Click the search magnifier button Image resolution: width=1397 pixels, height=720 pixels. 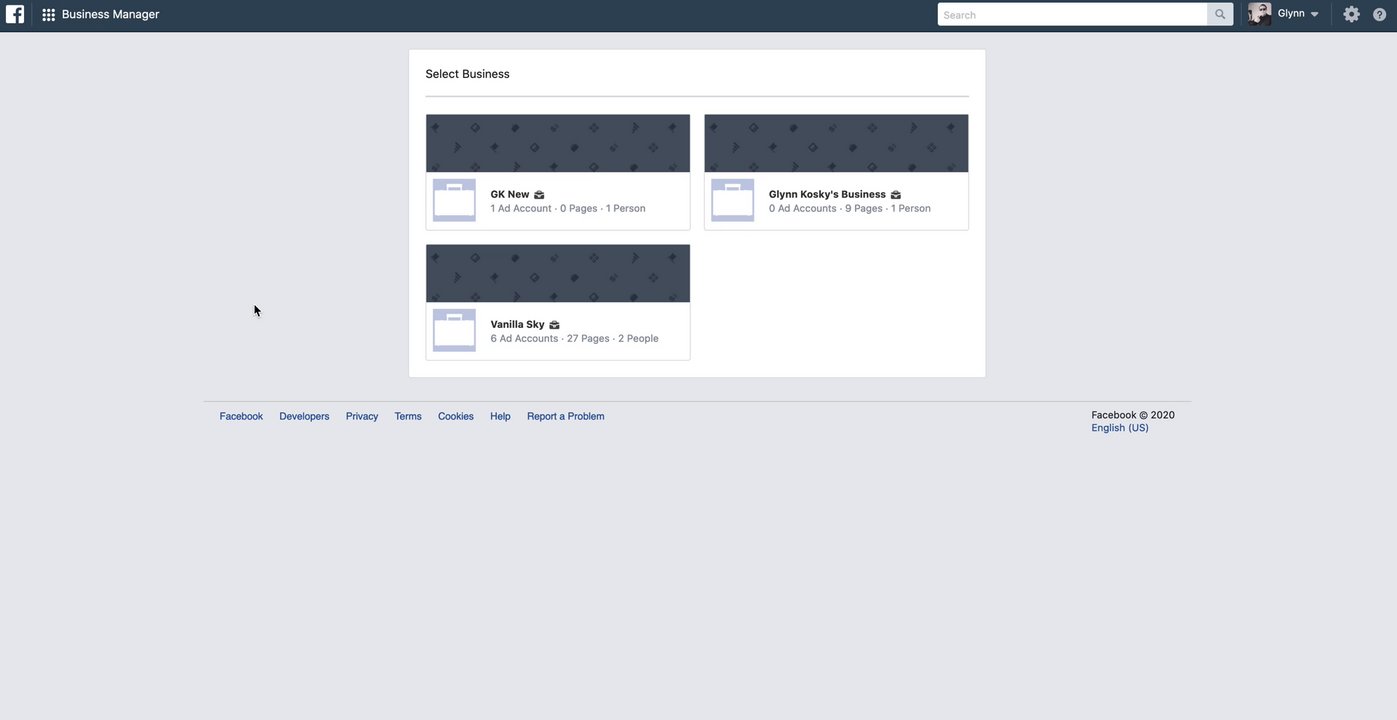pyautogui.click(x=1220, y=14)
